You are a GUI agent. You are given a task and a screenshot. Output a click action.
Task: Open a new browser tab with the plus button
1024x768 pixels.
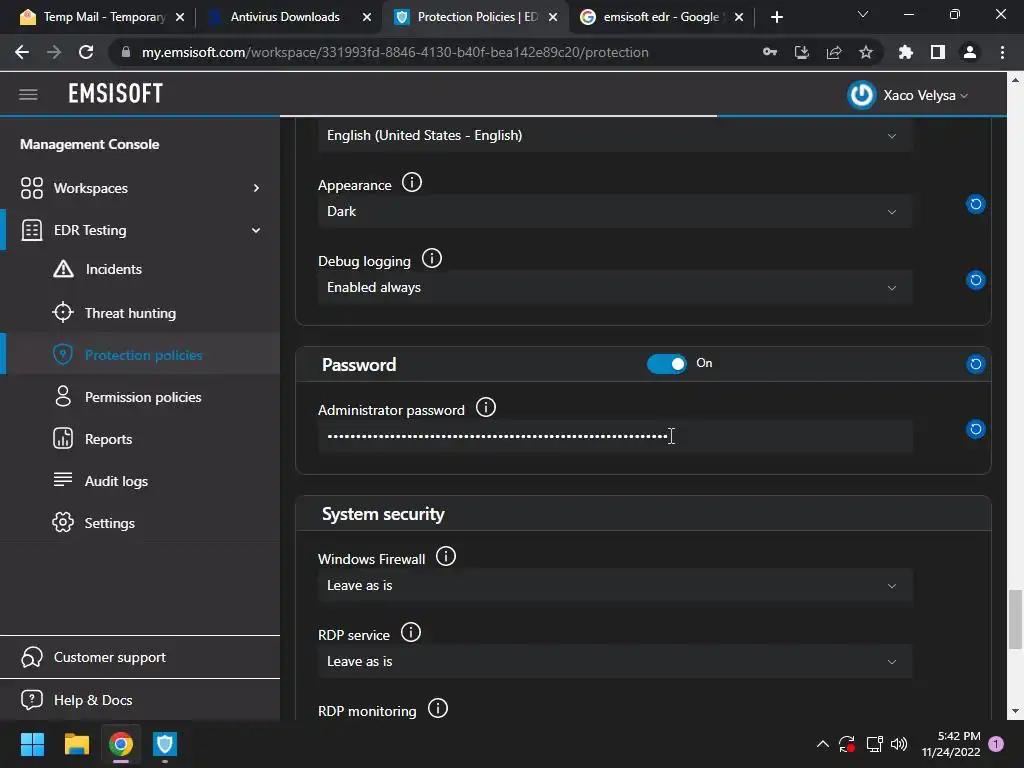pos(776,17)
